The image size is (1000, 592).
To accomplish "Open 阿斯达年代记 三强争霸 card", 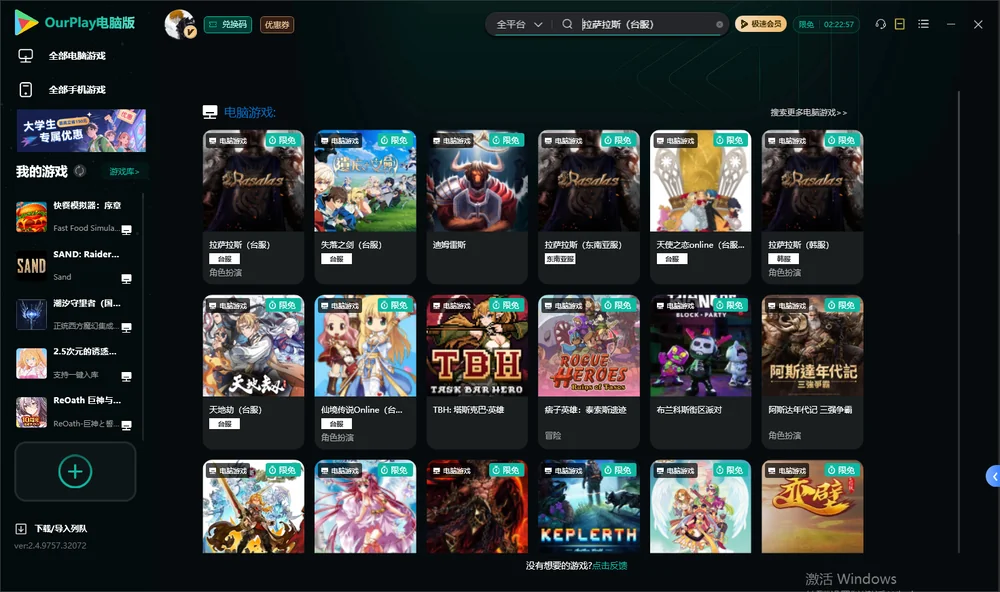I will (x=812, y=372).
